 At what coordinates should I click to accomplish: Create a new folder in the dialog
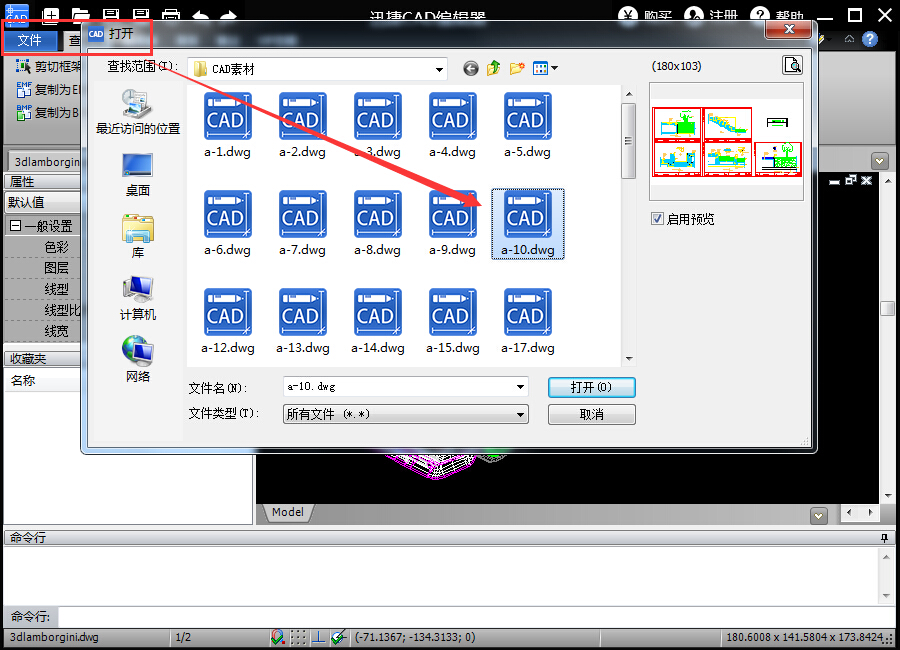(x=517, y=69)
